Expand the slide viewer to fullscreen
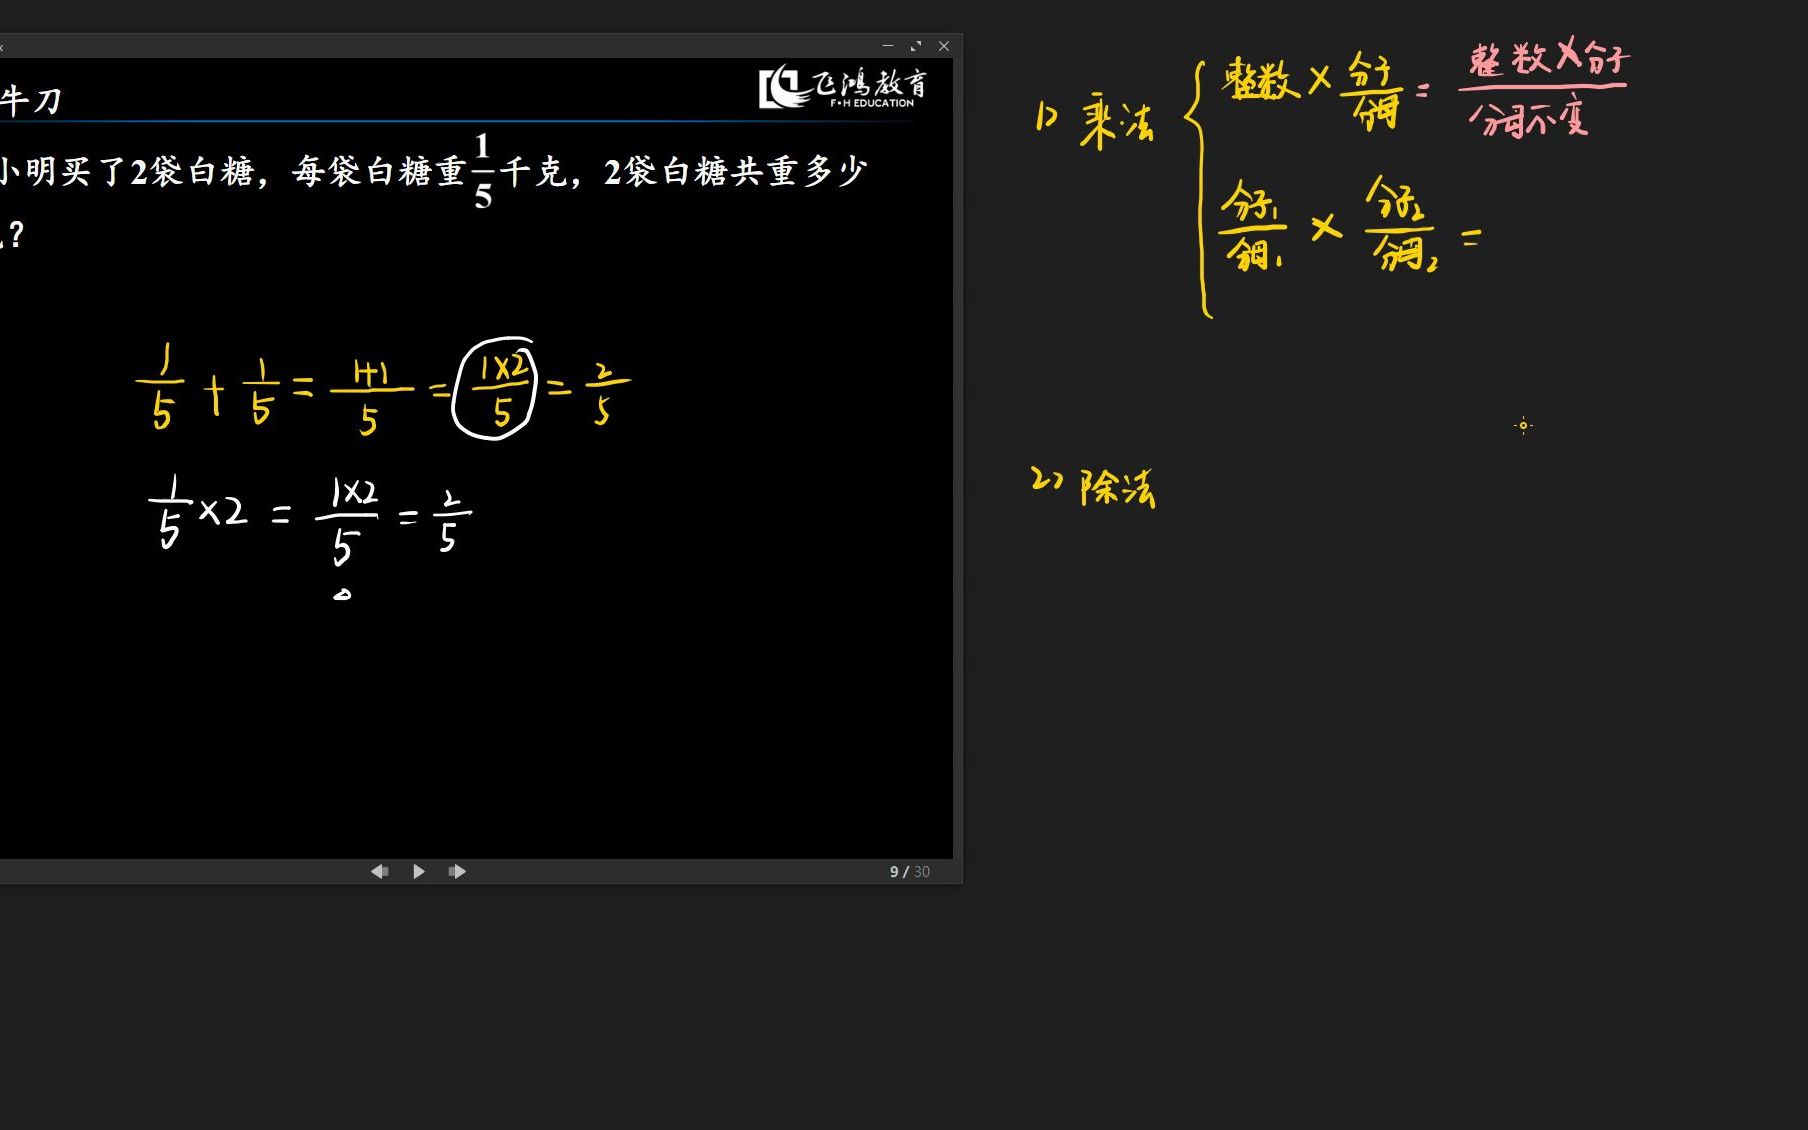This screenshot has width=1808, height=1130. click(x=916, y=46)
